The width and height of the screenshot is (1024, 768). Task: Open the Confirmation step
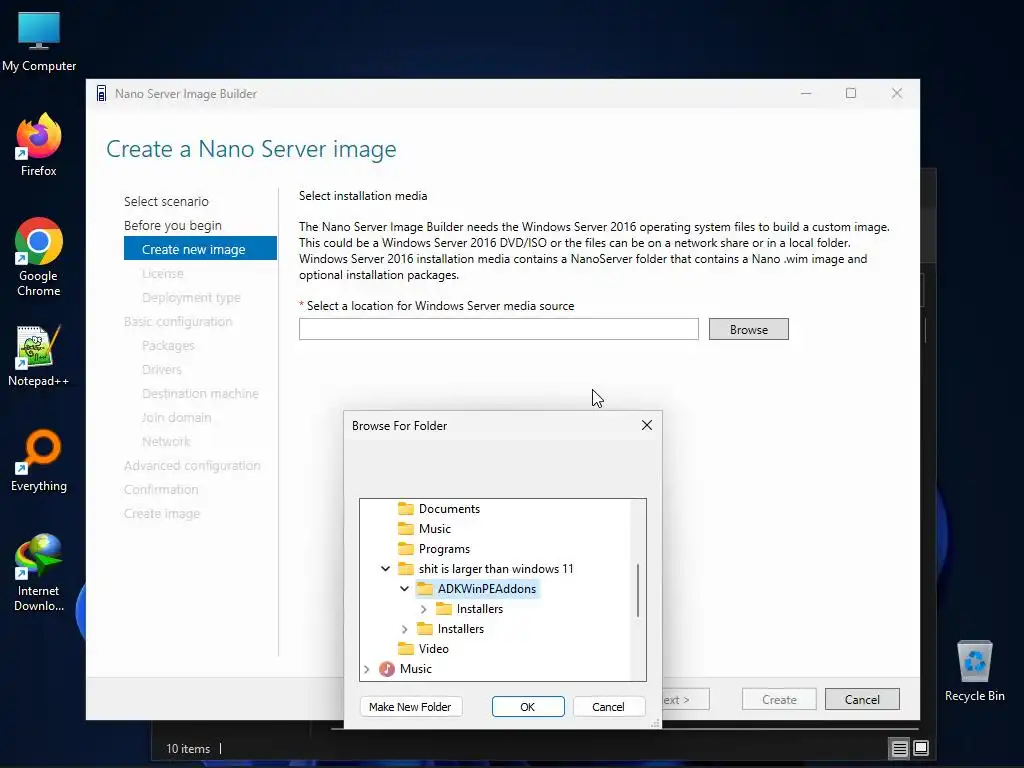tap(161, 490)
